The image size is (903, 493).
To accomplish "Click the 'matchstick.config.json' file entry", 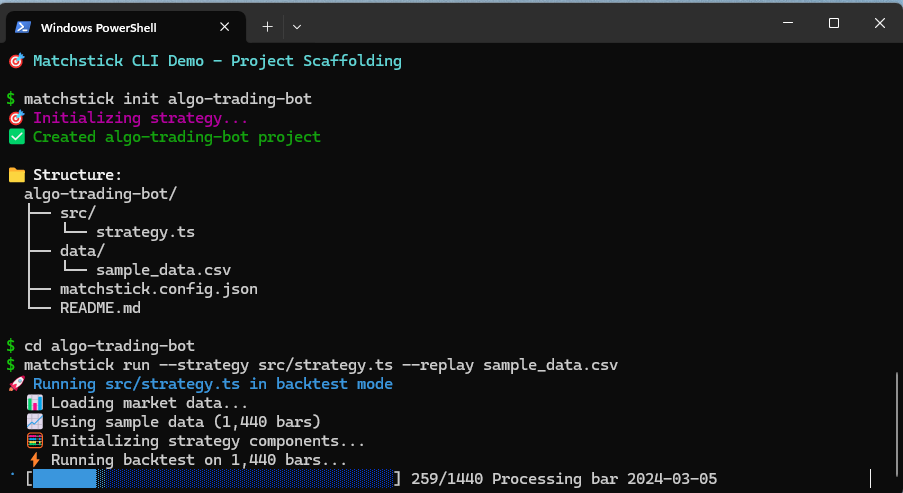I will [x=159, y=289].
